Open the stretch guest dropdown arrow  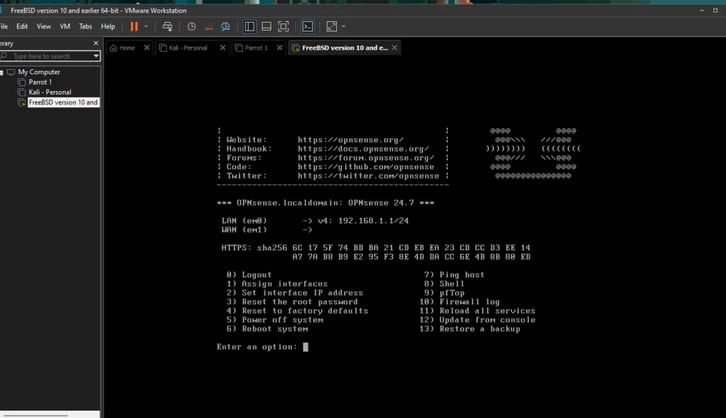[x=344, y=26]
